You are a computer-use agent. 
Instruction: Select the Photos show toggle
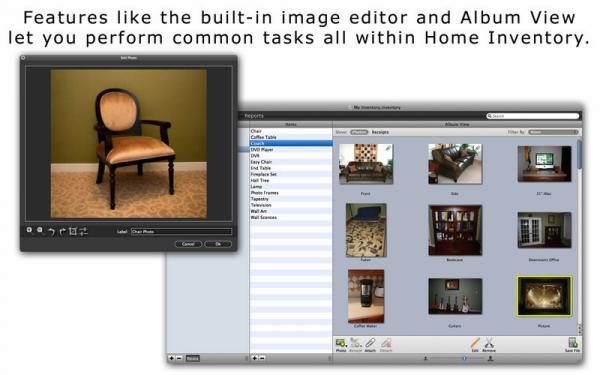(359, 132)
